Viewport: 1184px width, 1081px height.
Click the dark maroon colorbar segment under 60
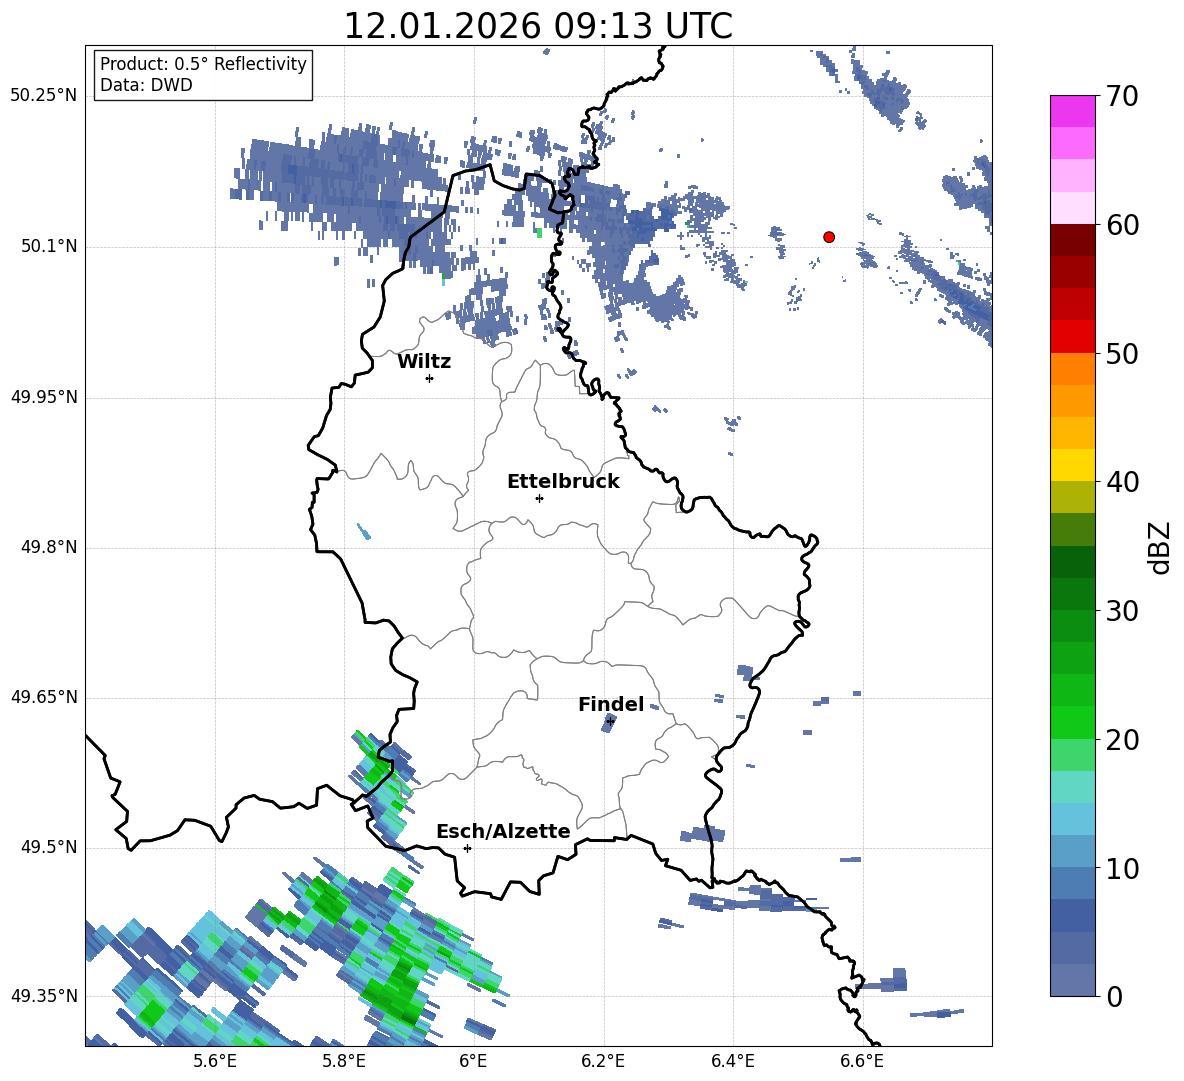click(1072, 240)
